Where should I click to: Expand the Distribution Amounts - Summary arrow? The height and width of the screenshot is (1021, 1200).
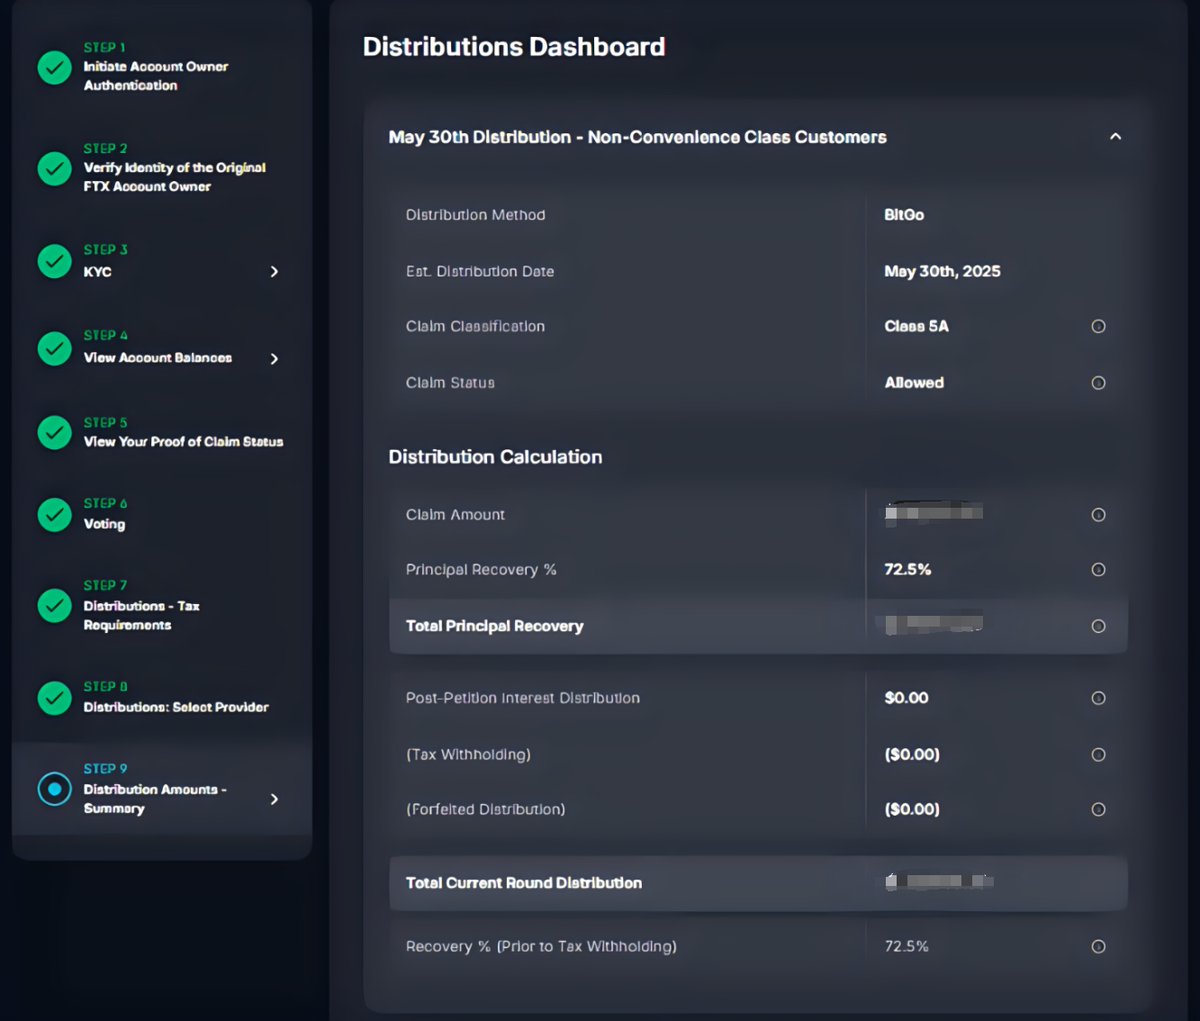[274, 799]
